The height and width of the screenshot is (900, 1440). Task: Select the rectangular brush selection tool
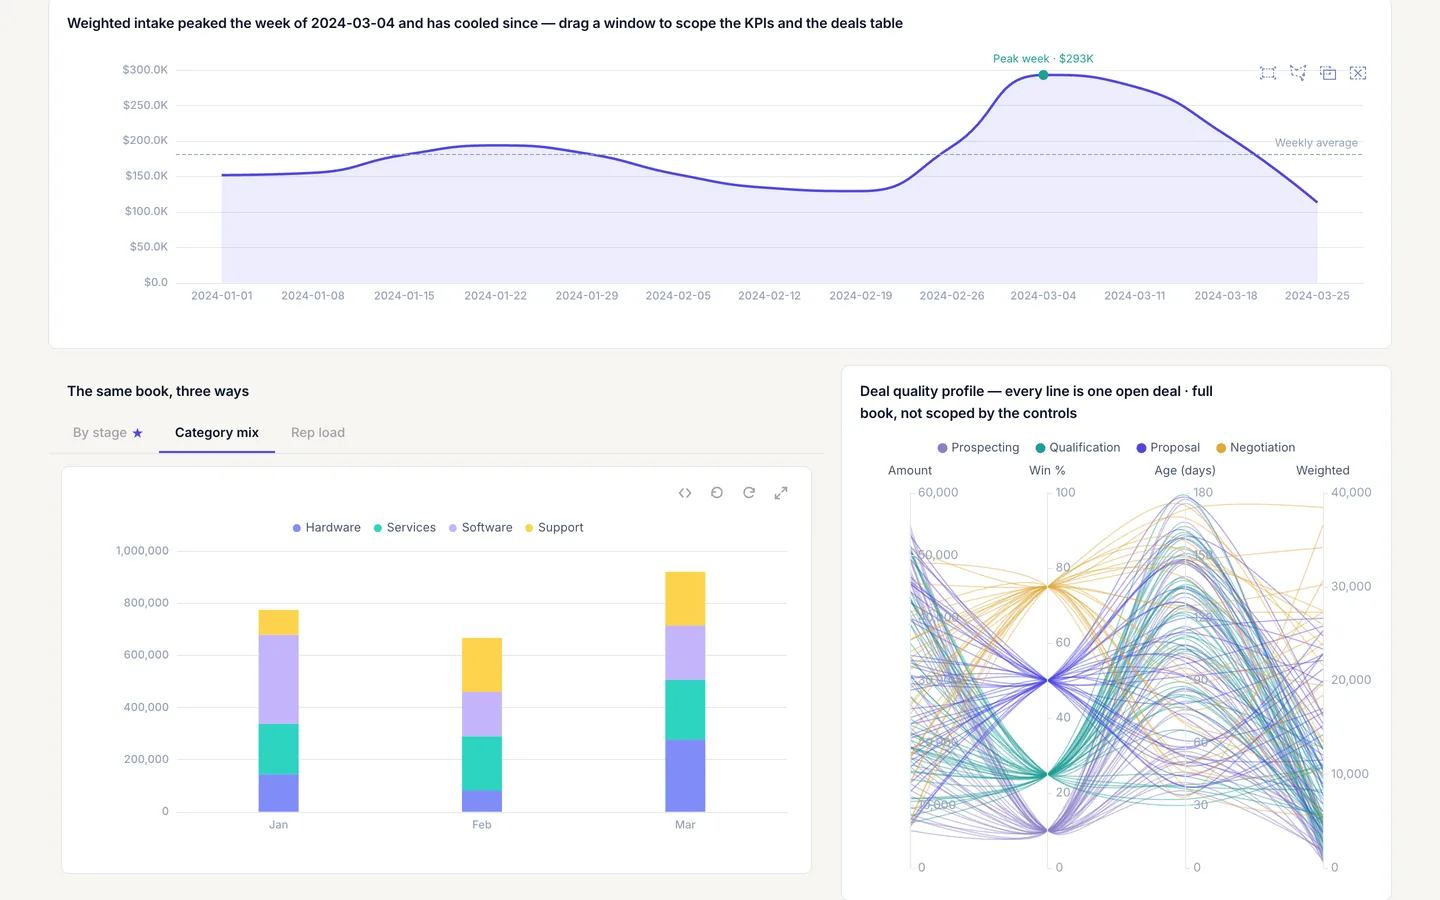tap(1268, 73)
